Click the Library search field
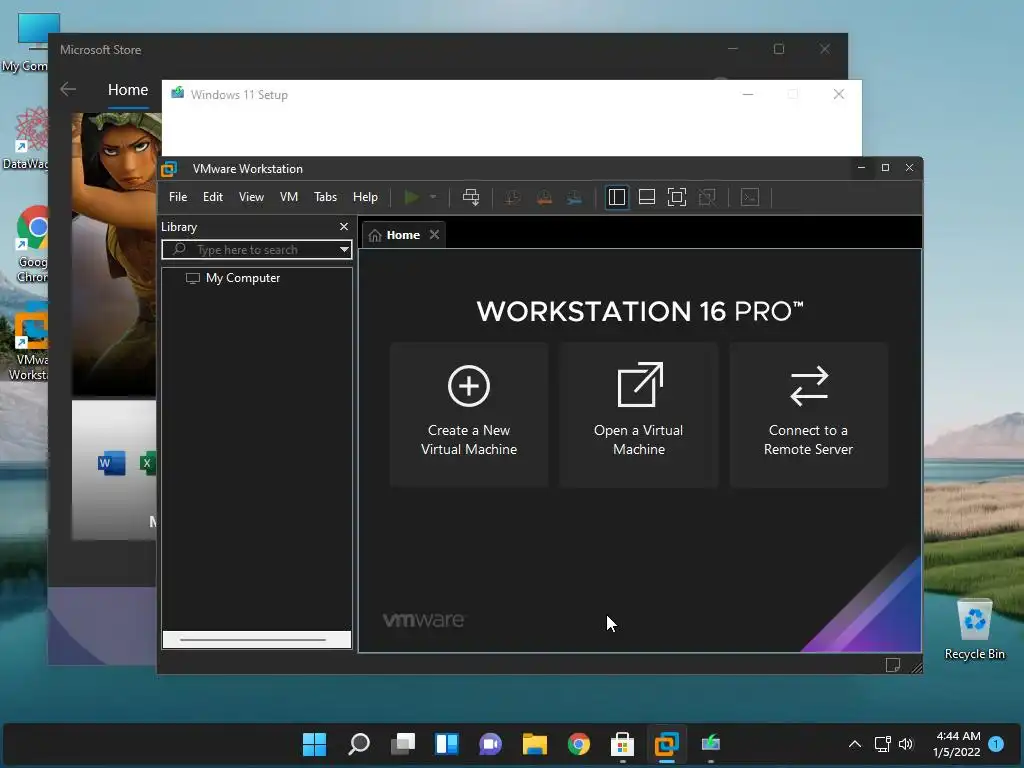1024x768 pixels. (257, 249)
